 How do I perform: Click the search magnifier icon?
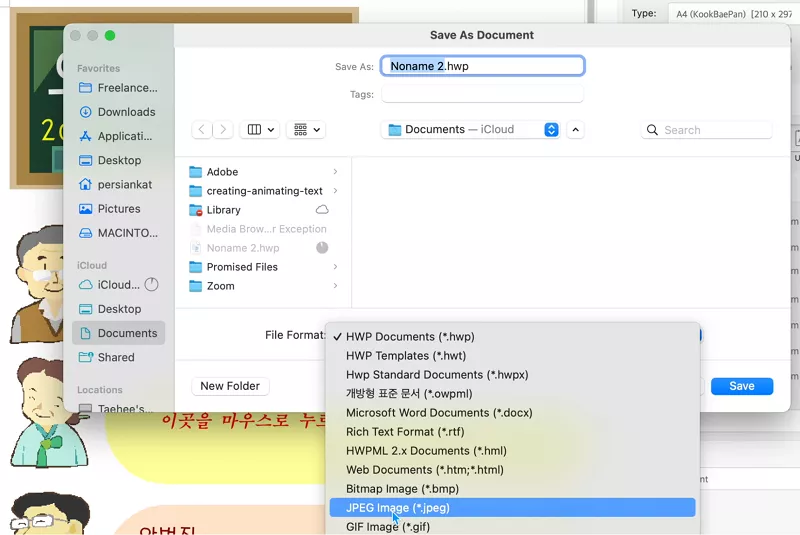pyautogui.click(x=652, y=130)
